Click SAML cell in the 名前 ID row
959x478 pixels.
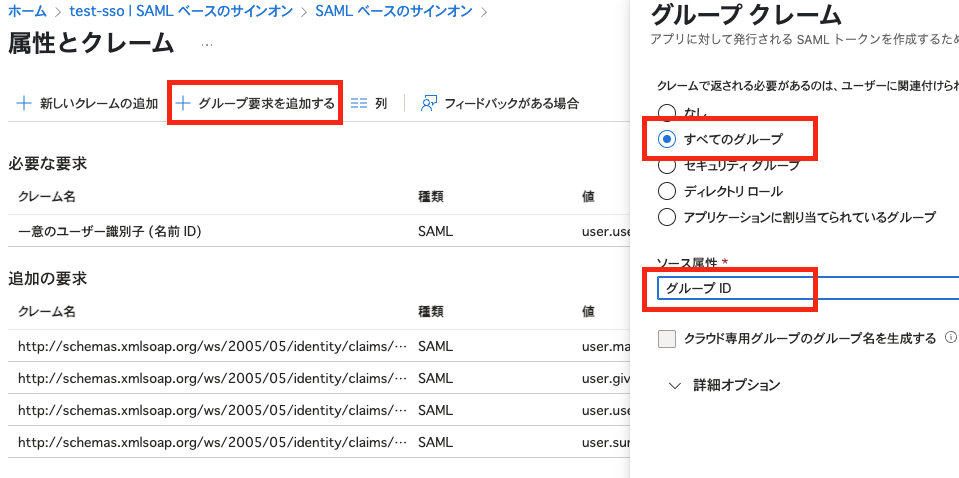[x=435, y=231]
